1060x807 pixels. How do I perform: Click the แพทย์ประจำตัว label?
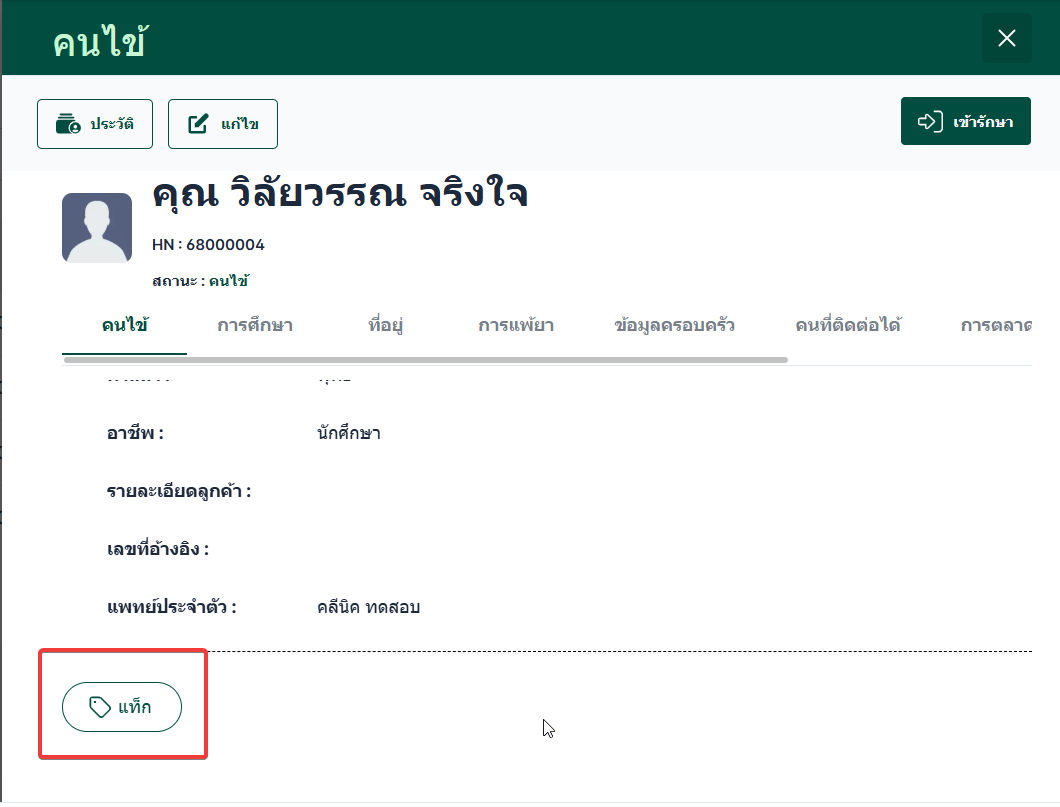click(x=172, y=608)
